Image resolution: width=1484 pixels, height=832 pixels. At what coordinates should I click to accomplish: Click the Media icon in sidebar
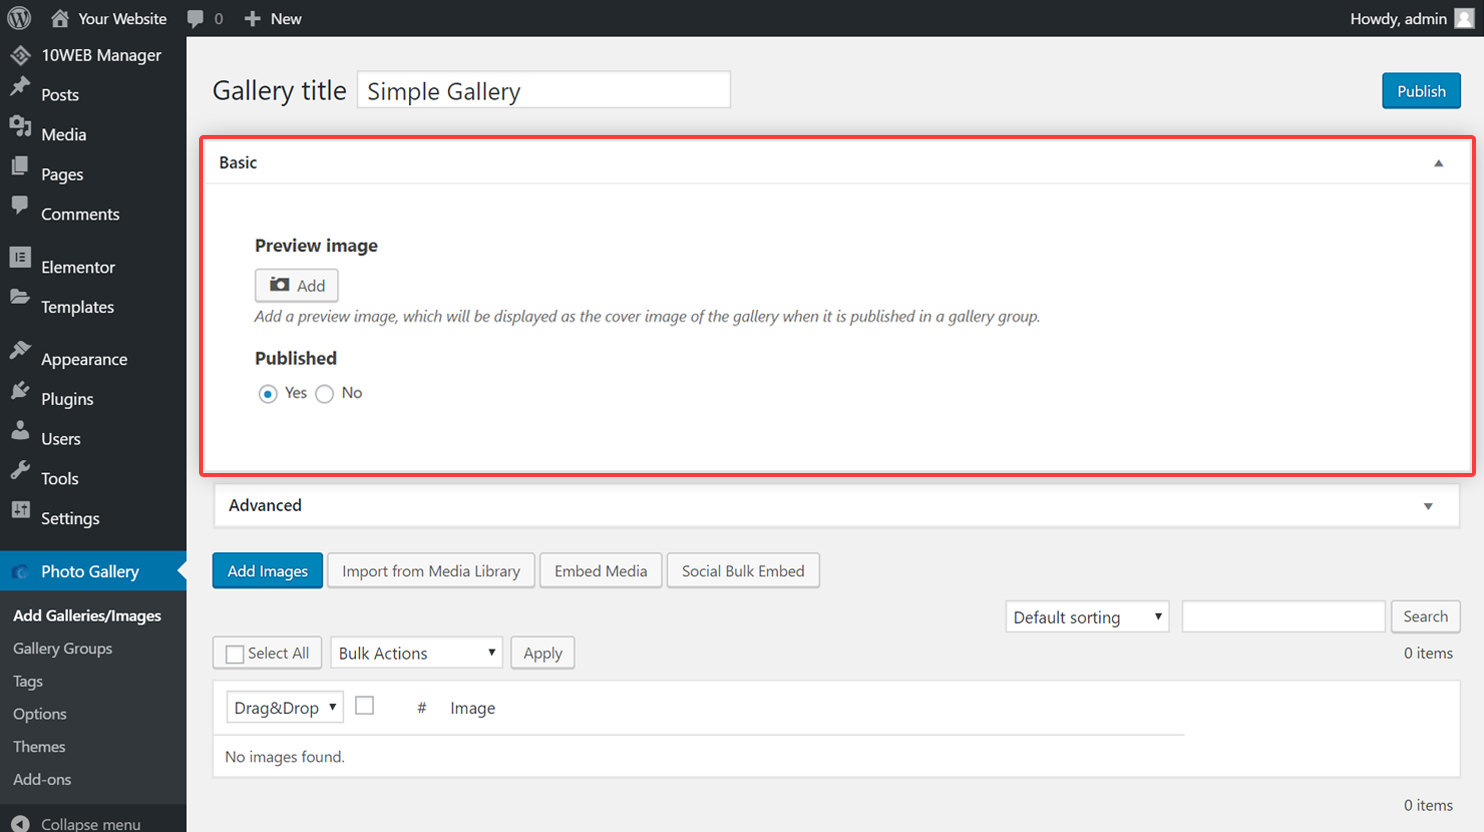point(20,126)
